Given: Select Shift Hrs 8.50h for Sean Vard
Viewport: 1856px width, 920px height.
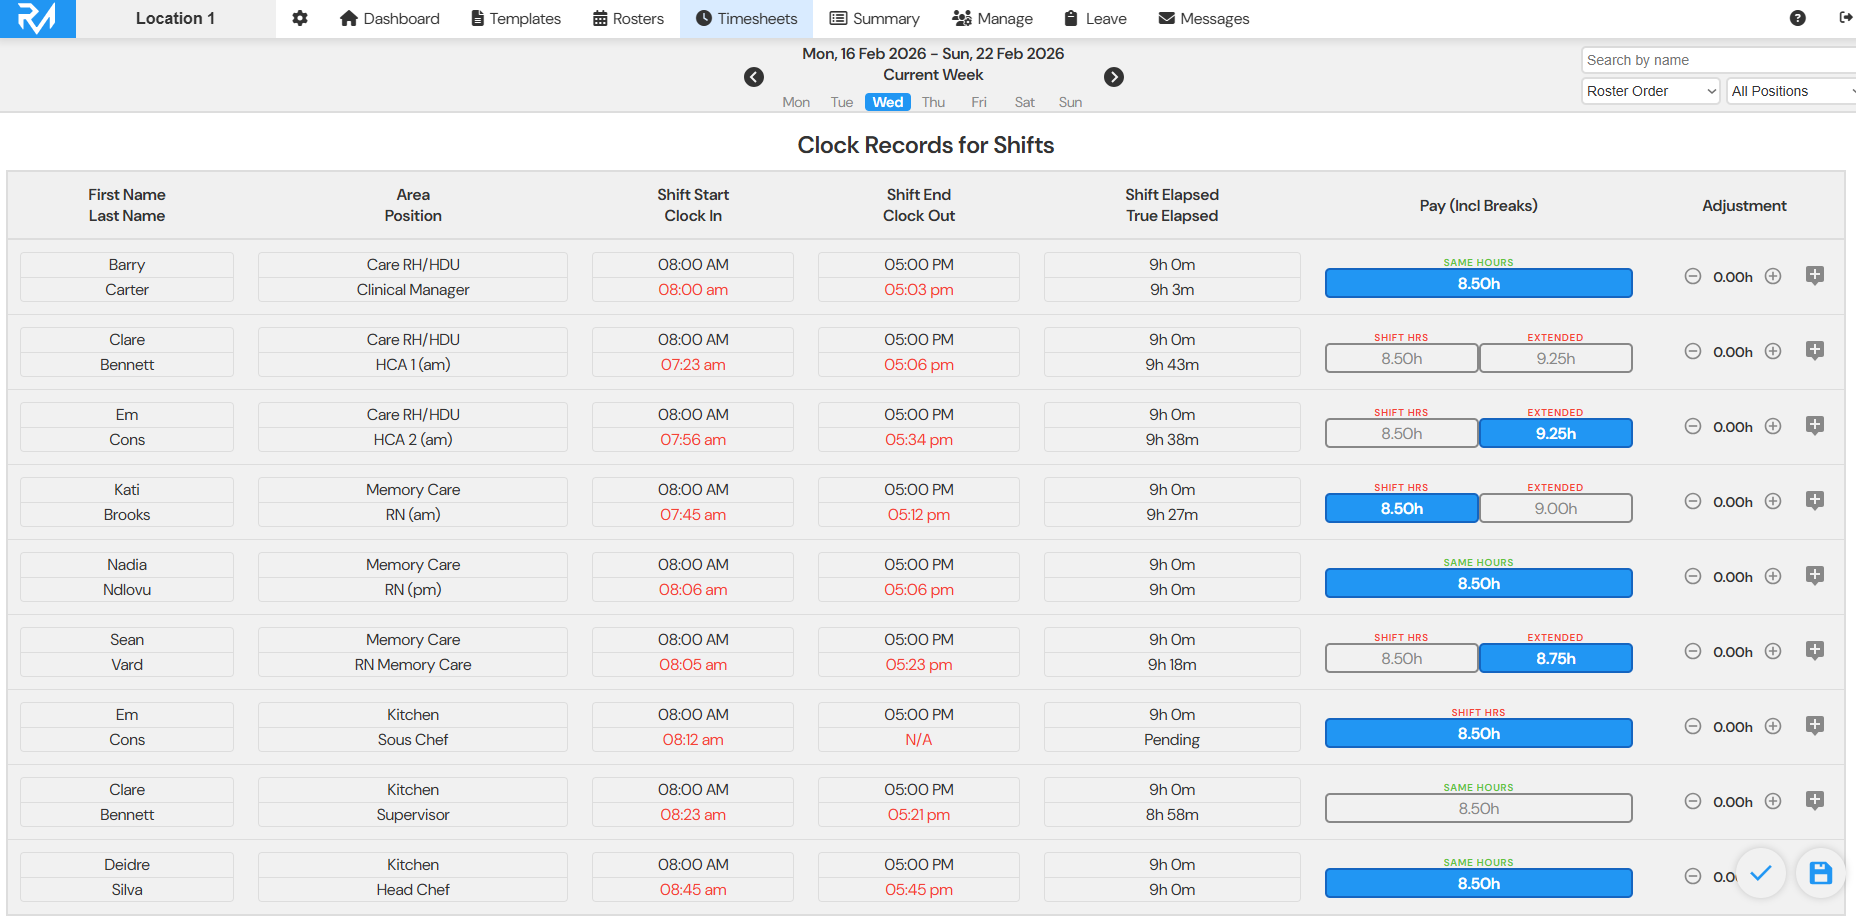Looking at the screenshot, I should (1401, 658).
